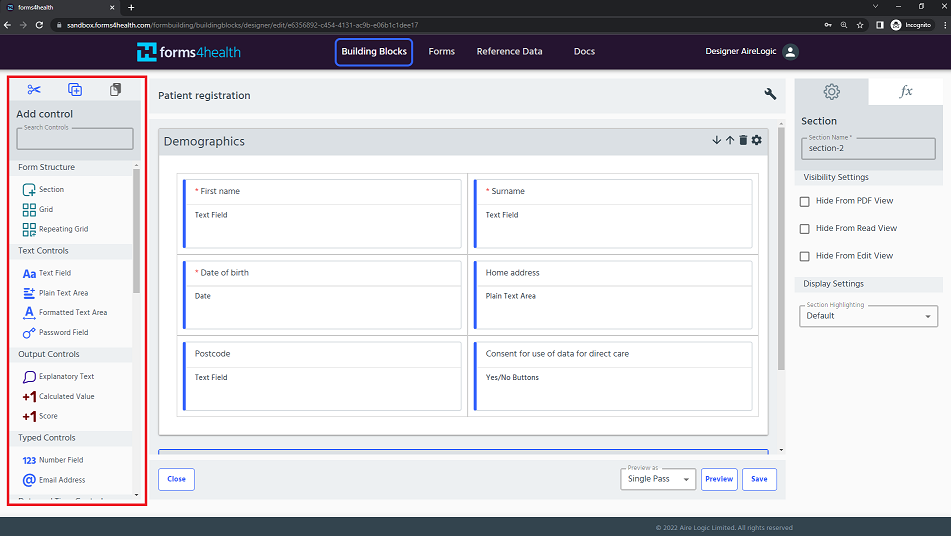
Task: Open the Reference Data menu
Action: [x=509, y=52]
